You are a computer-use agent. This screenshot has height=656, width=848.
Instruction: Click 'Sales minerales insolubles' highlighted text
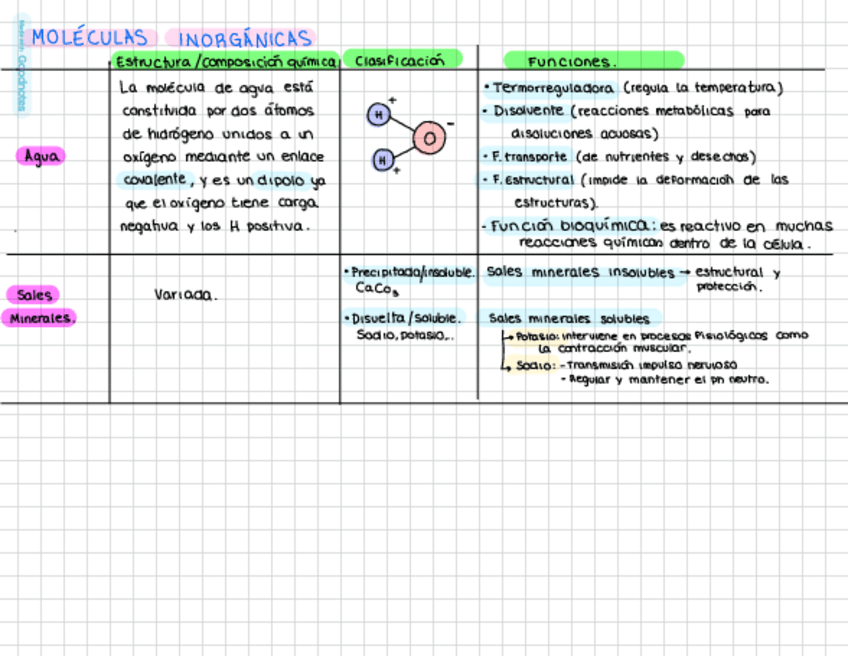[580, 272]
